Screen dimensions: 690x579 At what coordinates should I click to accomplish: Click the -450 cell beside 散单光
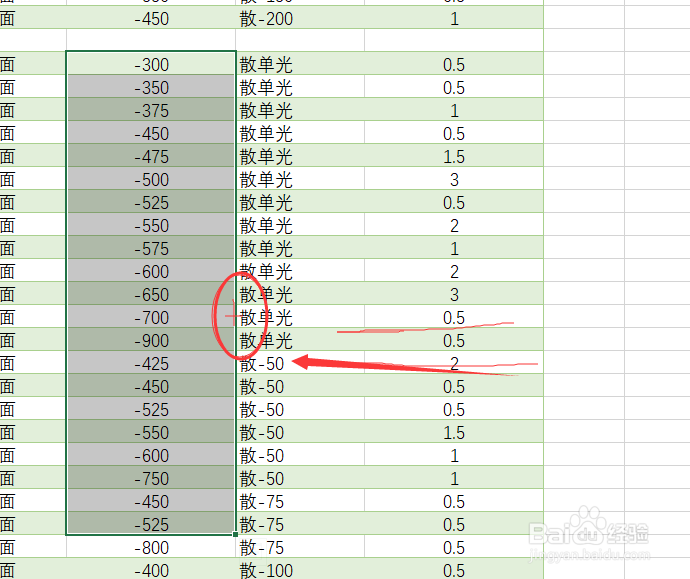tap(151, 133)
